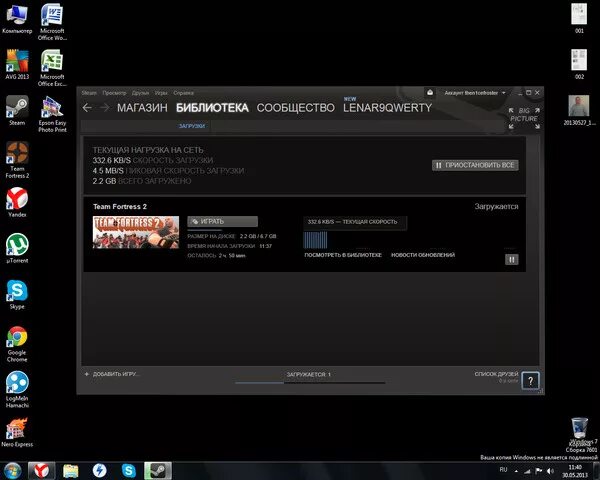The image size is (600, 480).
Task: Open the file explorer taskbar icon
Action: 71,470
